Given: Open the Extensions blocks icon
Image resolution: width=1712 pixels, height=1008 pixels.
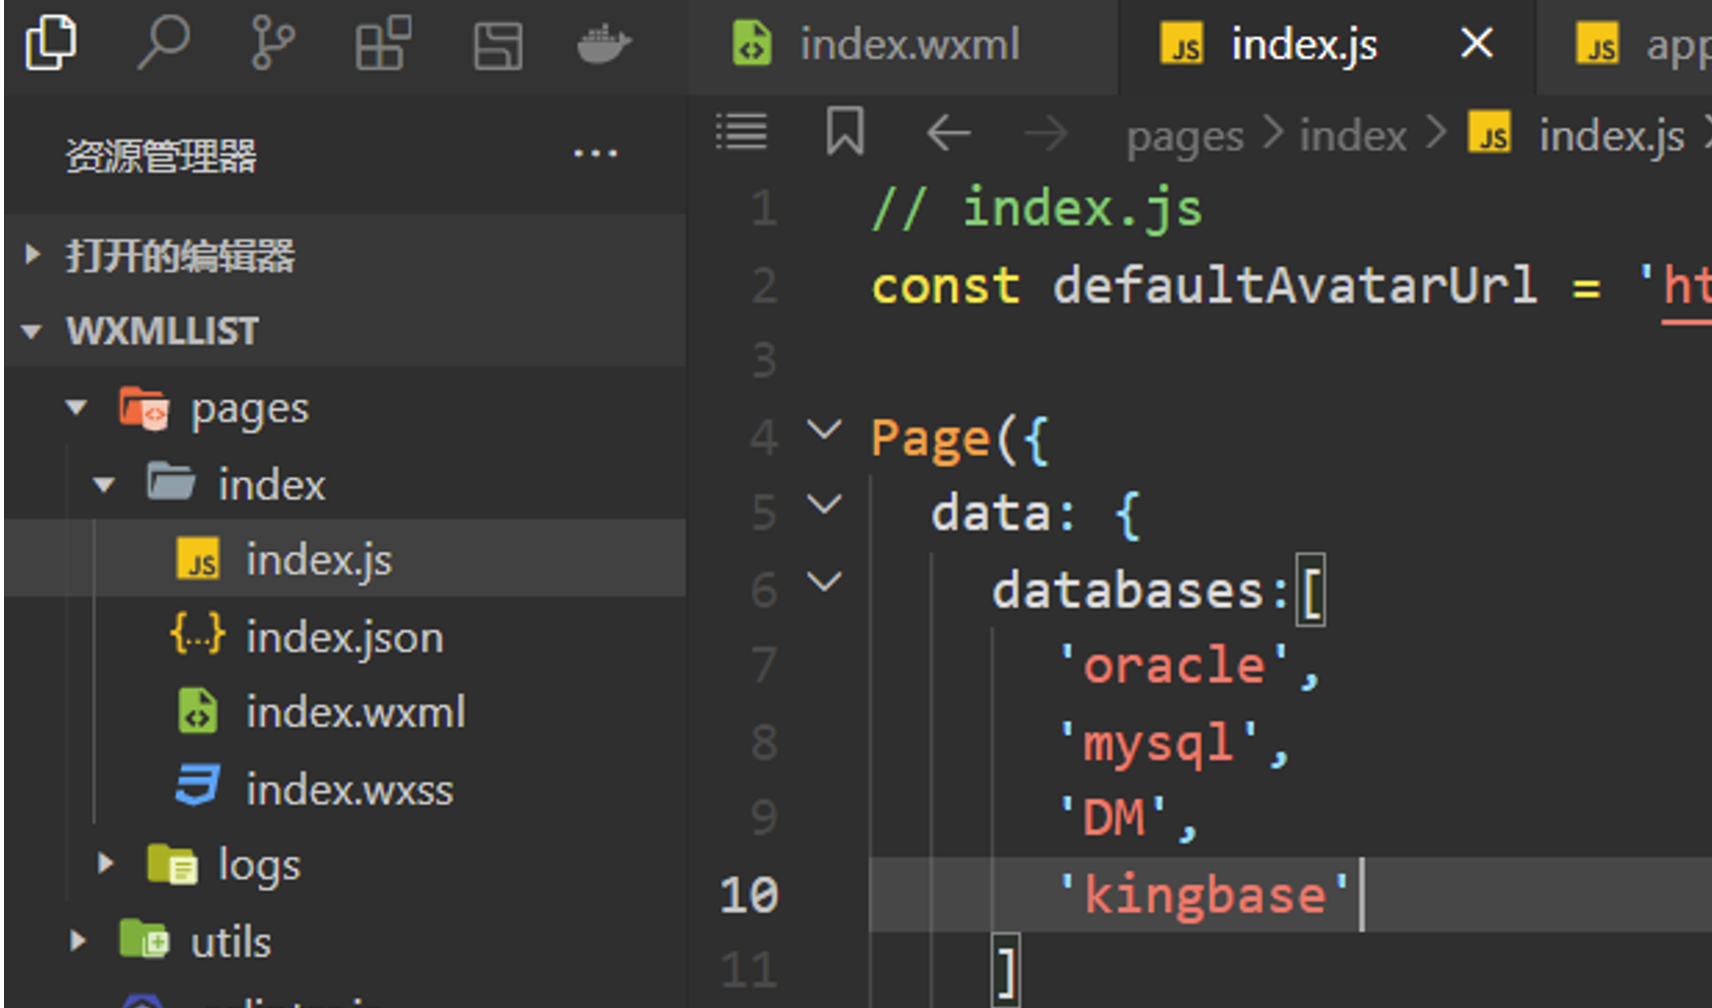Looking at the screenshot, I should [x=383, y=43].
